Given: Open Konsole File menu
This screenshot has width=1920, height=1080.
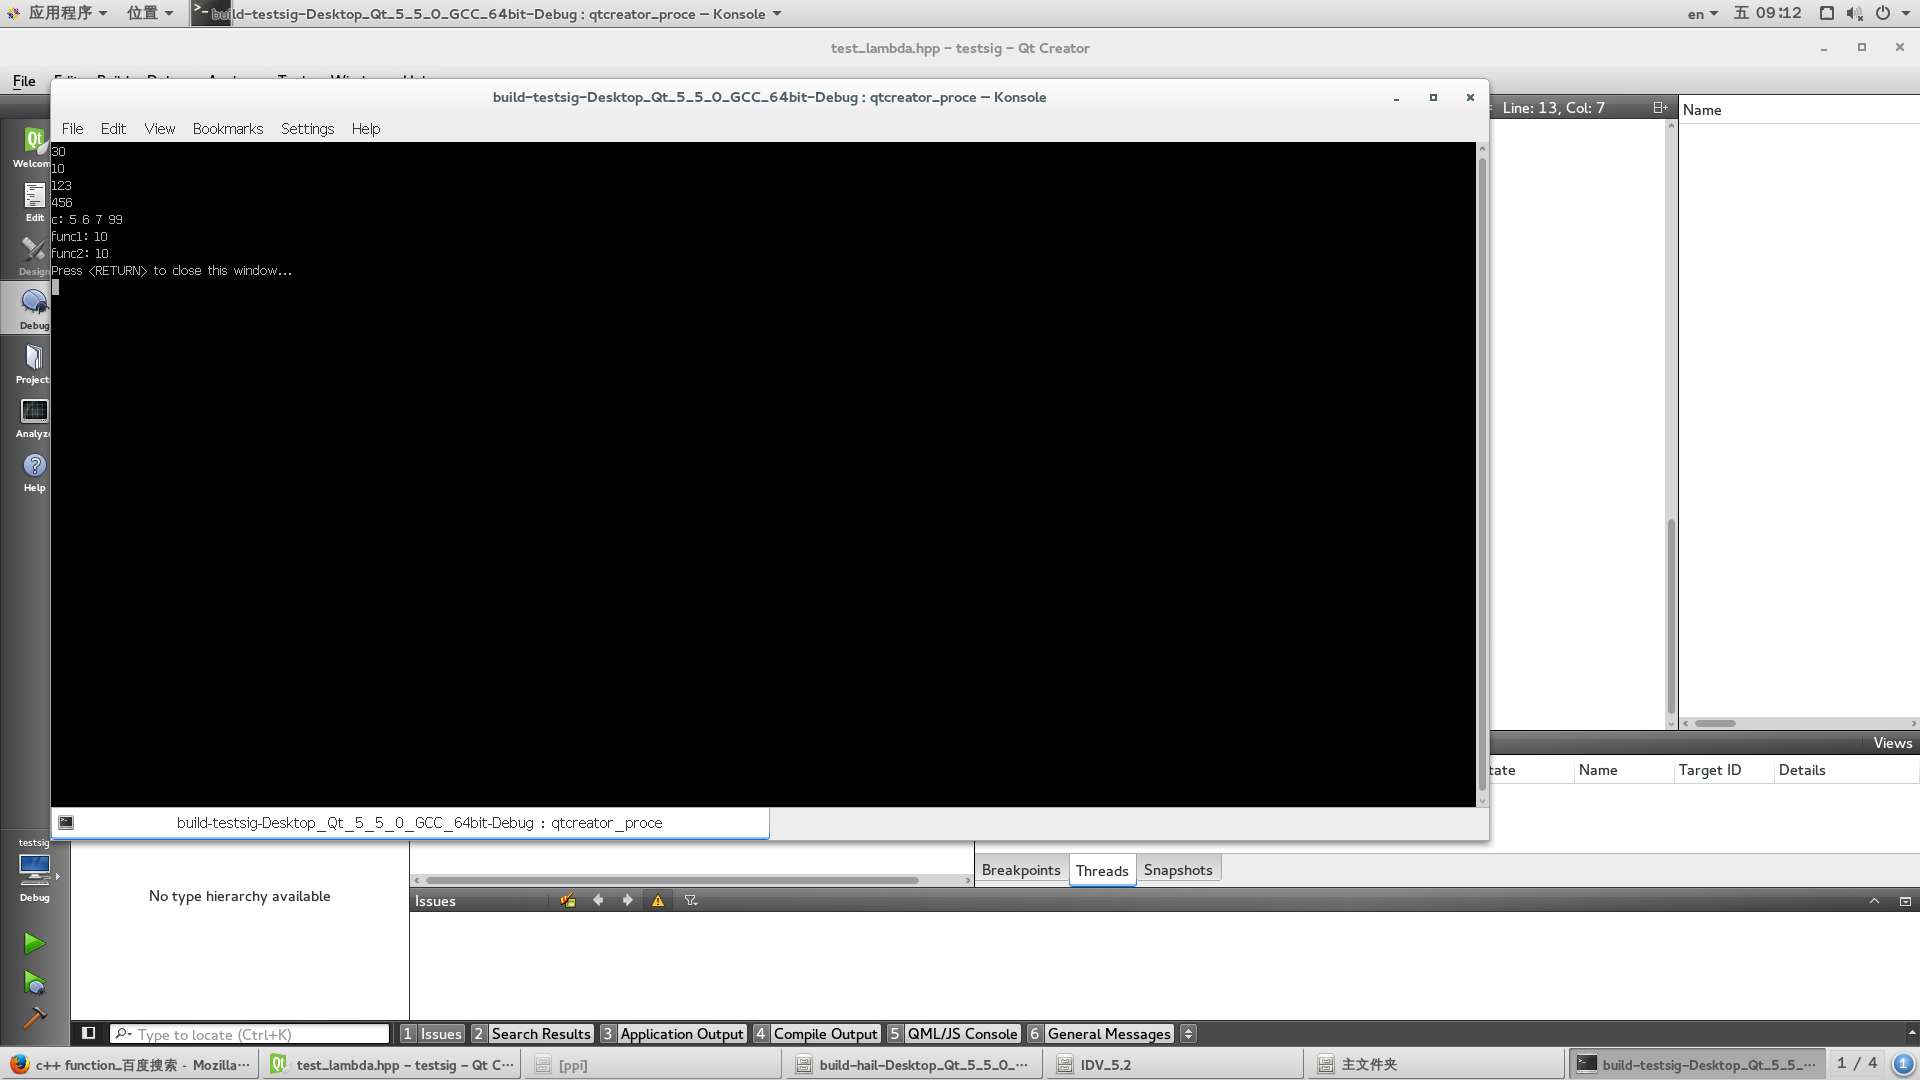Looking at the screenshot, I should click(72, 129).
